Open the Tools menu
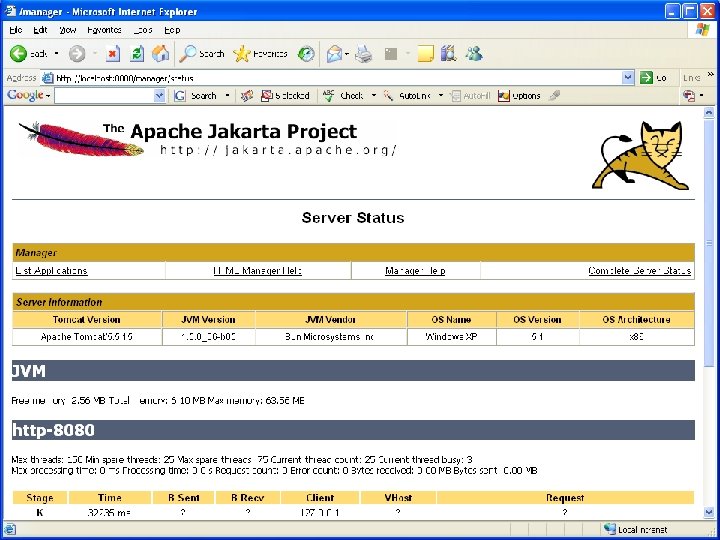 coord(143,30)
